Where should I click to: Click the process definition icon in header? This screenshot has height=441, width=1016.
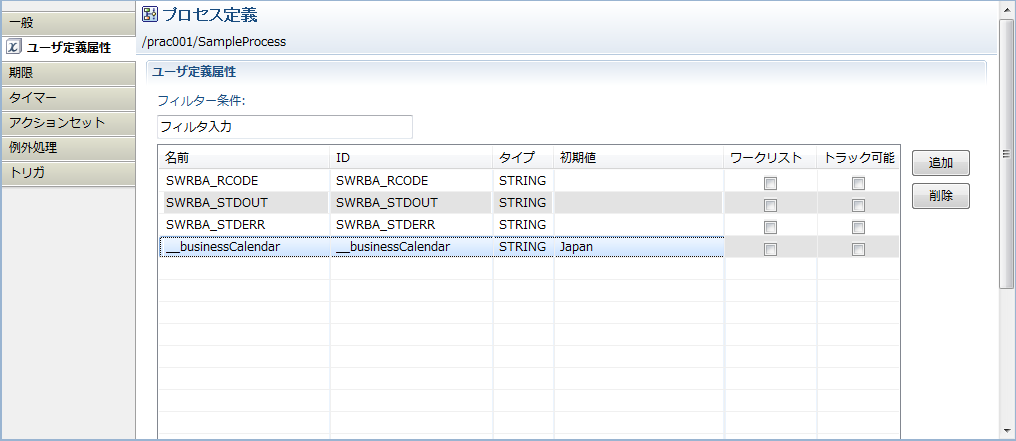150,14
